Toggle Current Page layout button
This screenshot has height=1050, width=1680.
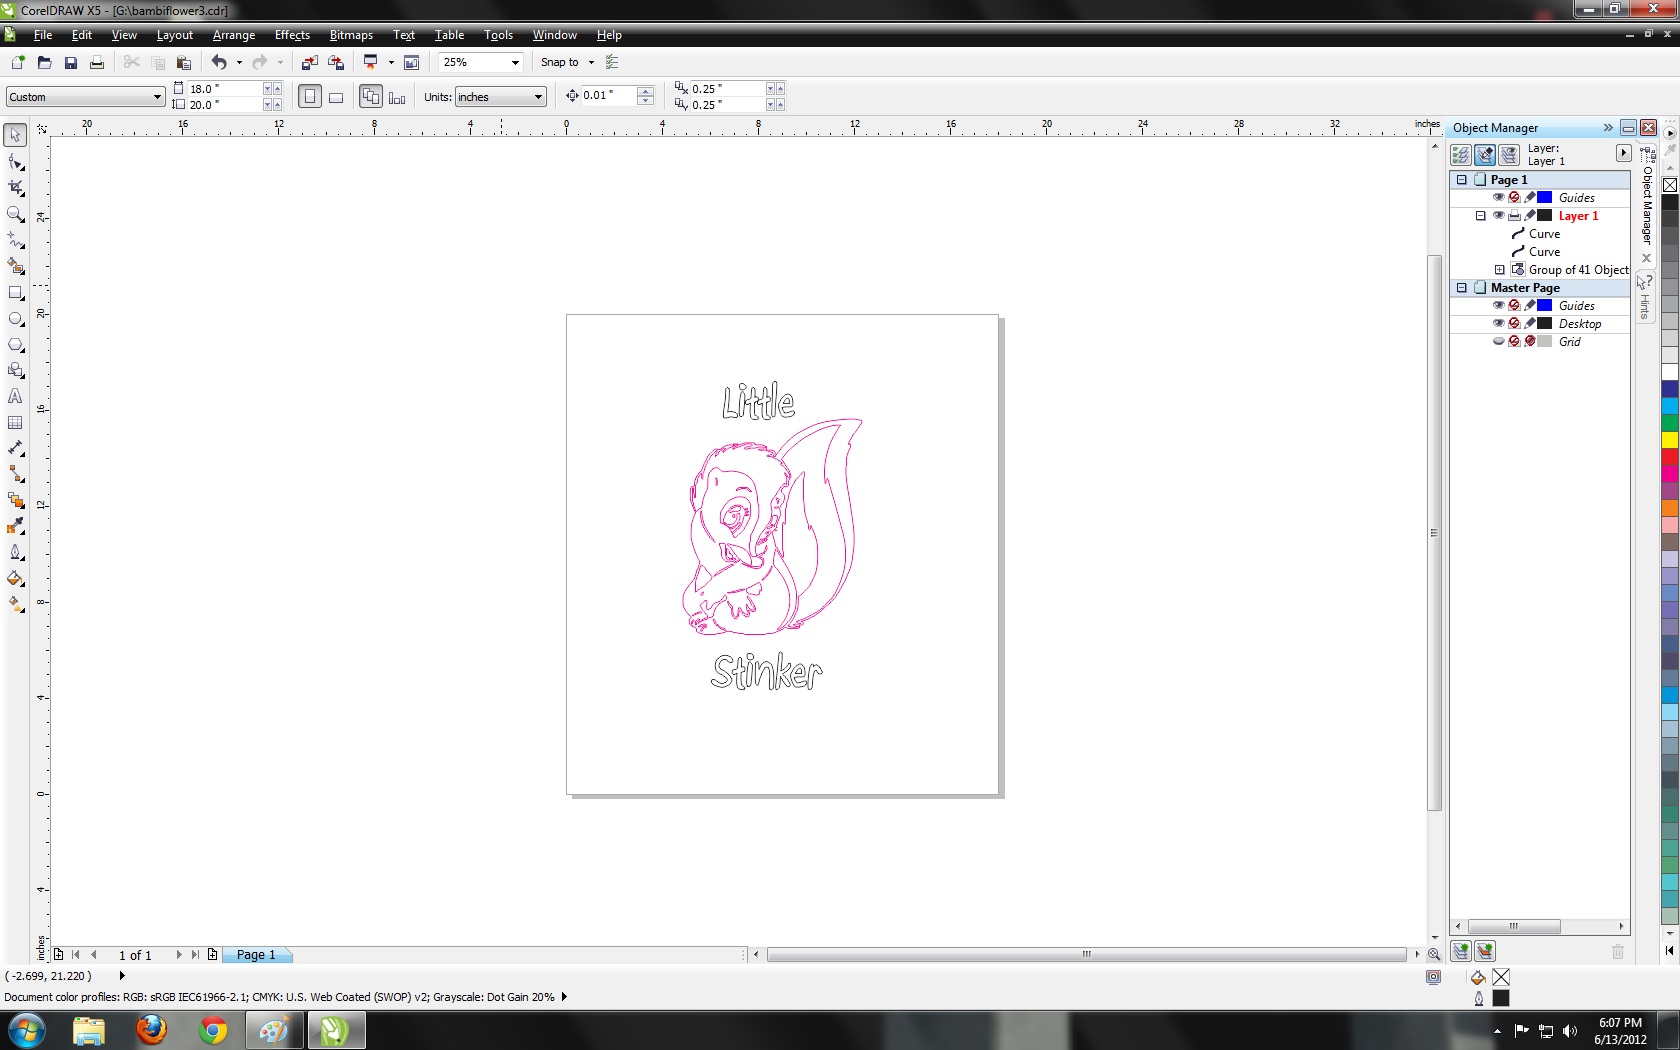tap(397, 97)
